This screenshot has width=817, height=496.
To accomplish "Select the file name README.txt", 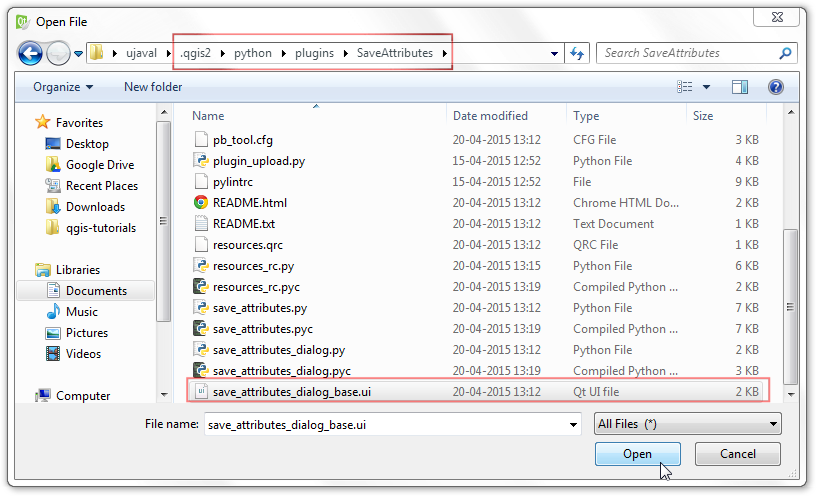I will click(244, 224).
